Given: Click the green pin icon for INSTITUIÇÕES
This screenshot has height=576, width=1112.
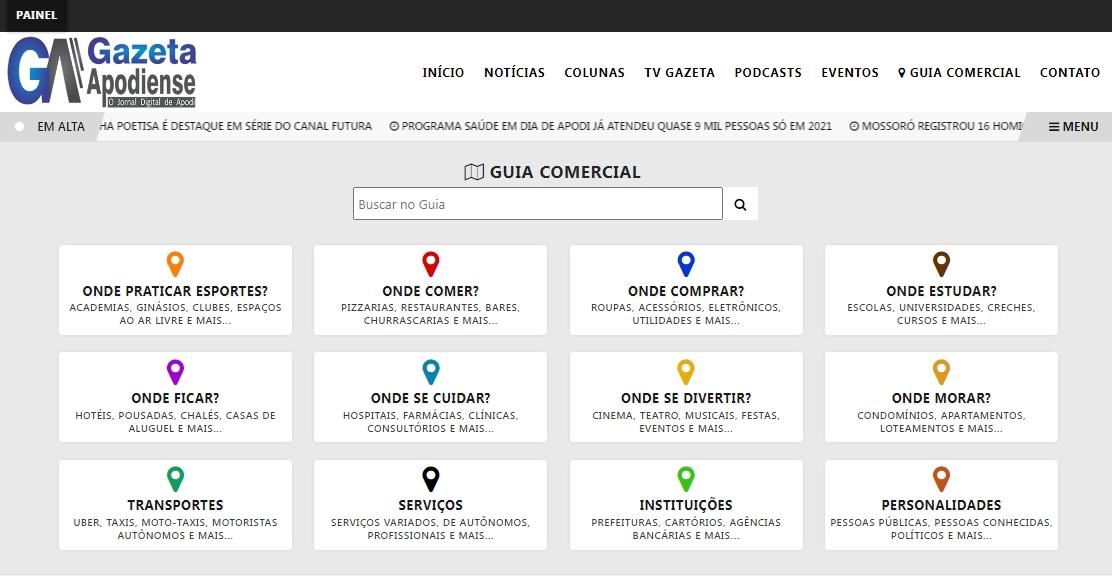Looking at the screenshot, I should (x=685, y=477).
